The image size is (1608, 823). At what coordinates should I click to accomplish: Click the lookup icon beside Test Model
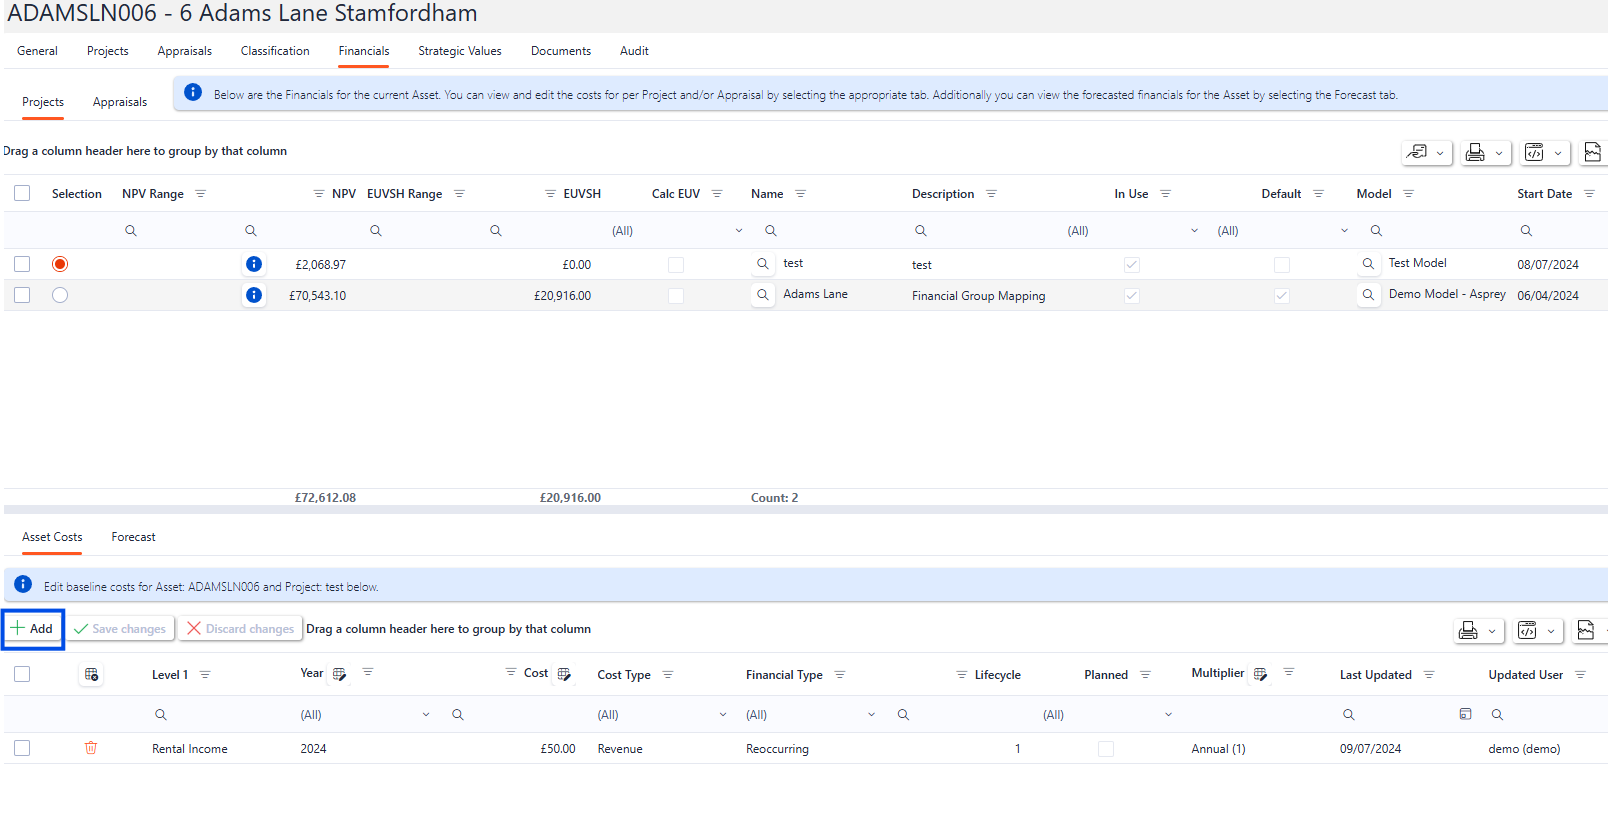point(1368,264)
